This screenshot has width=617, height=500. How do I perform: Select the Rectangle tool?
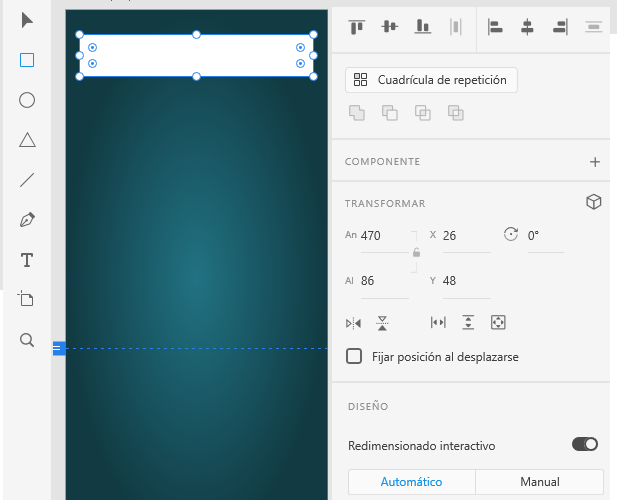tap(27, 60)
